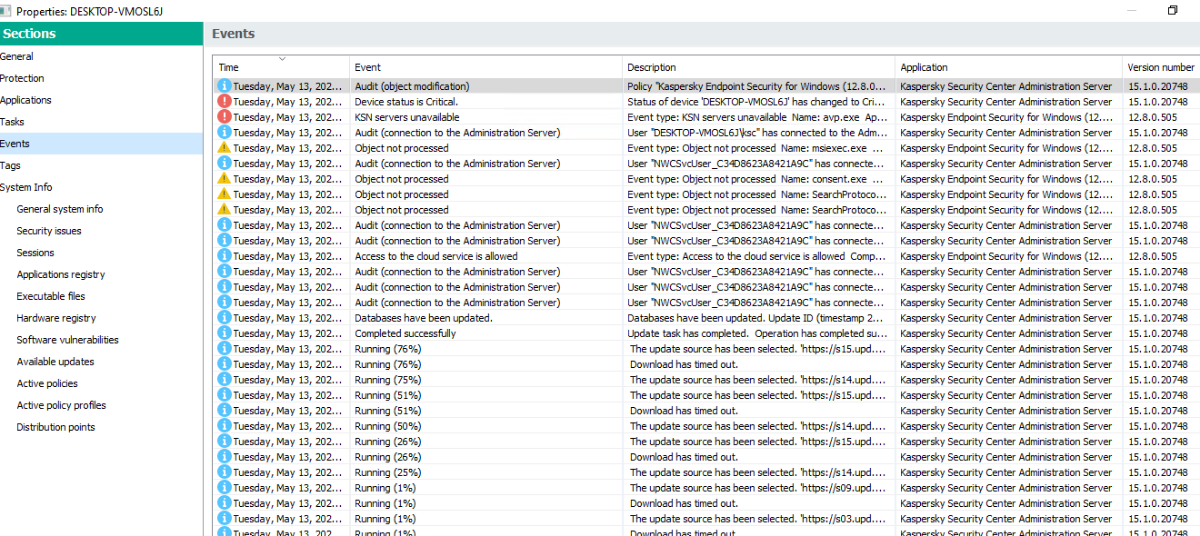This screenshot has width=1200, height=536.
Task: Click info icon of DESKTOP-VMOSL6J\ksc connection audit row
Action: pyautogui.click(x=225, y=132)
